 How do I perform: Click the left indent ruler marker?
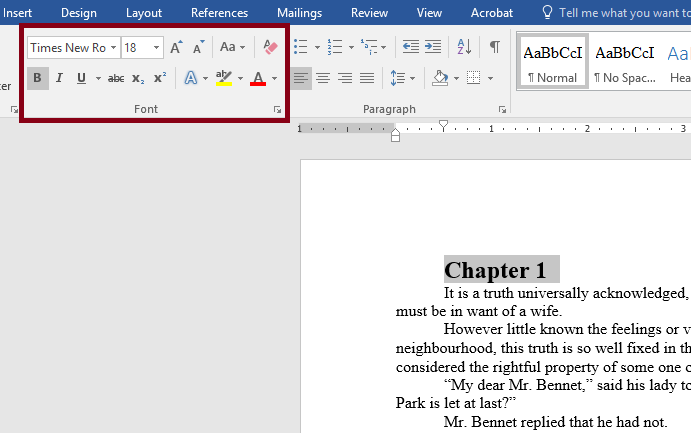click(395, 139)
